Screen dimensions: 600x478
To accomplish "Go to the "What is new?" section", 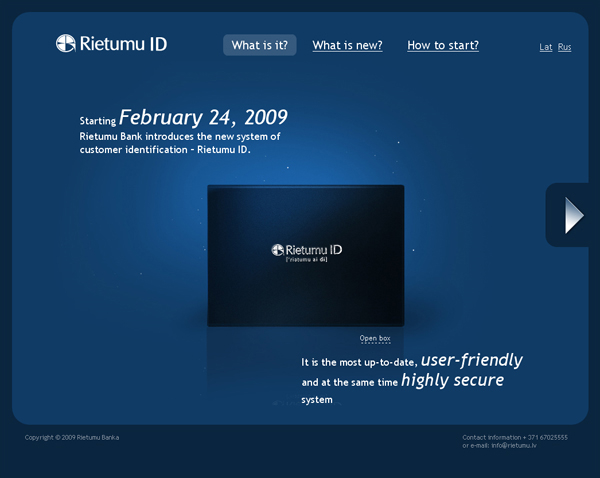I will [347, 46].
